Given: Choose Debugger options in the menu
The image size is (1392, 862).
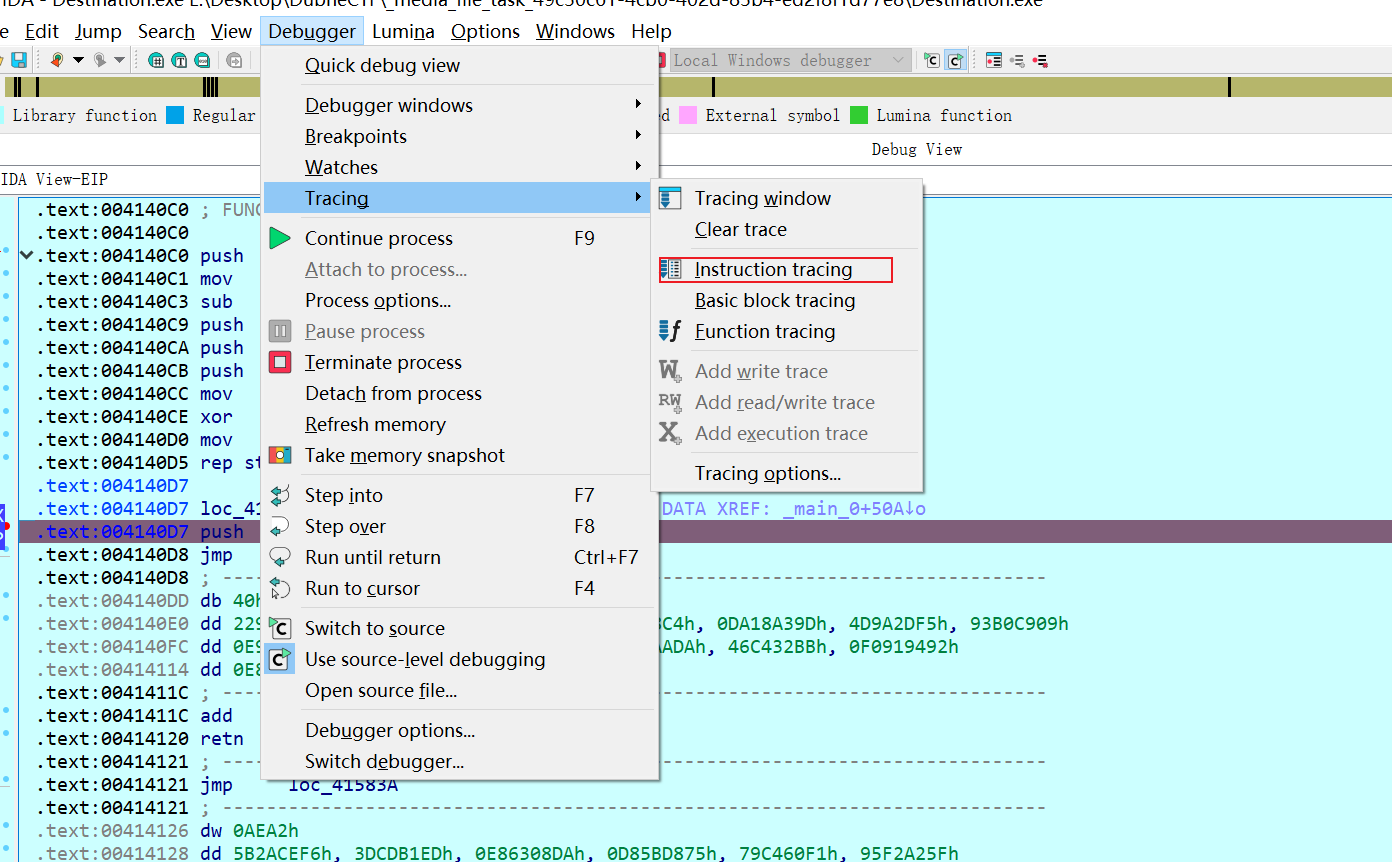Looking at the screenshot, I should coord(390,731).
